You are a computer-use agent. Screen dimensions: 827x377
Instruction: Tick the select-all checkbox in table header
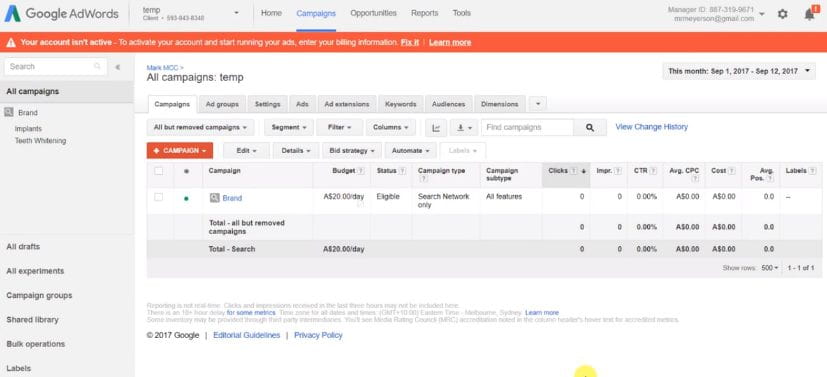coord(159,171)
